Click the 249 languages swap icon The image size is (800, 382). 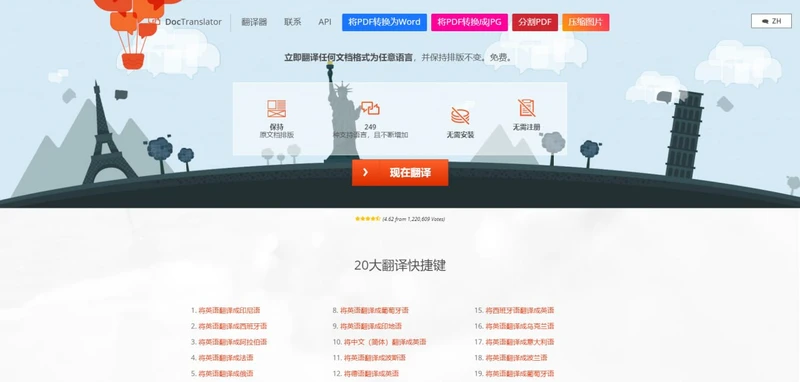[x=370, y=109]
